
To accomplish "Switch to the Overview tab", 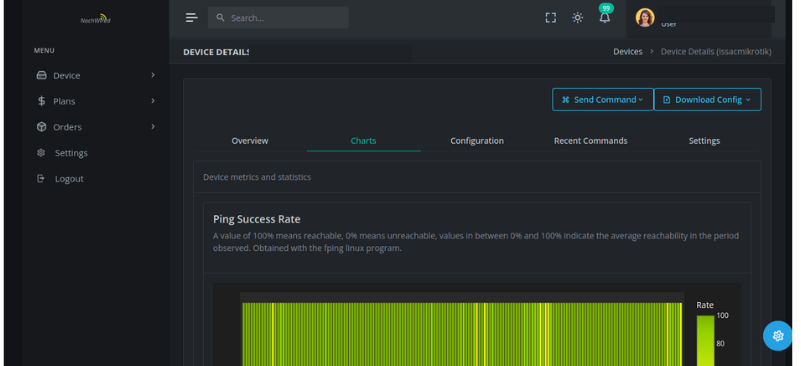I will click(250, 141).
